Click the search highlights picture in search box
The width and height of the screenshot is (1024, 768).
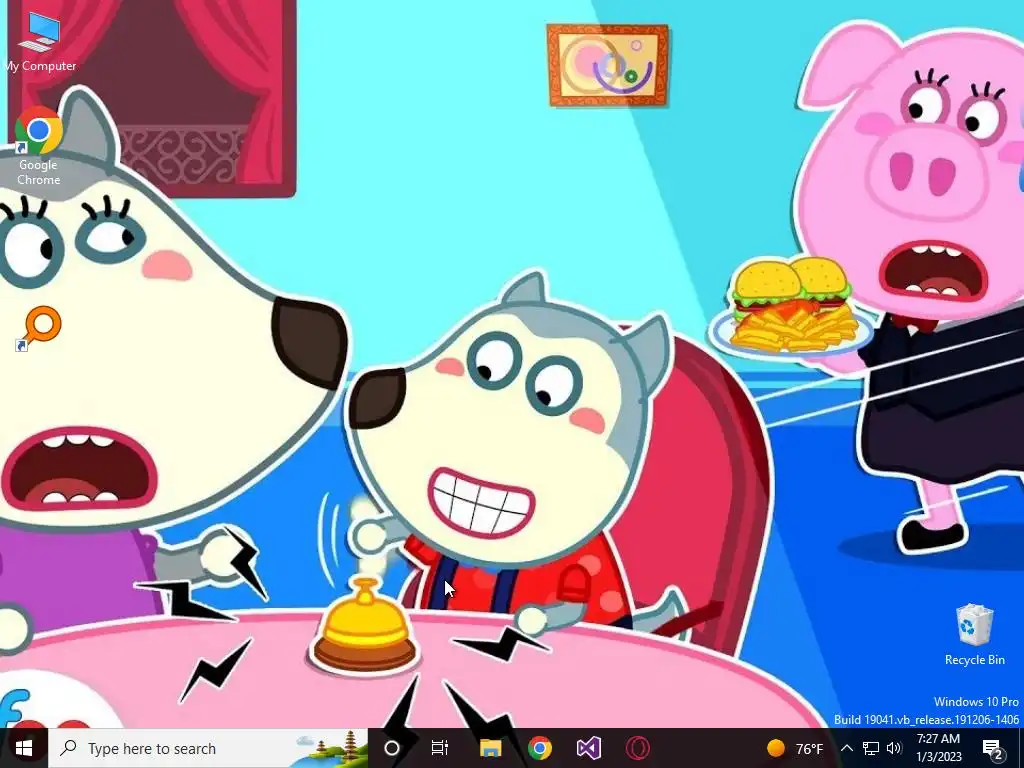(332, 748)
